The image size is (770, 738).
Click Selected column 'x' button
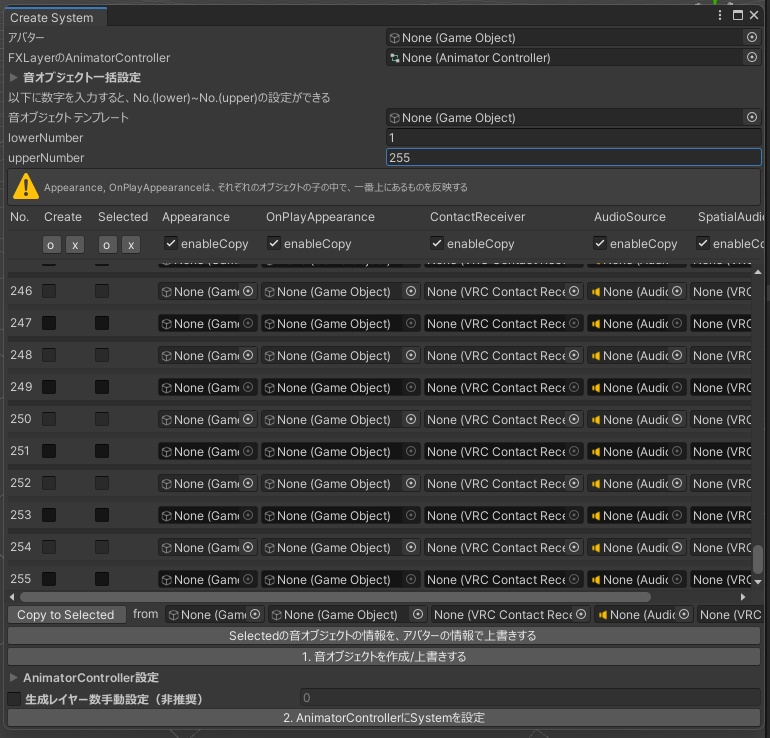[x=131, y=245]
